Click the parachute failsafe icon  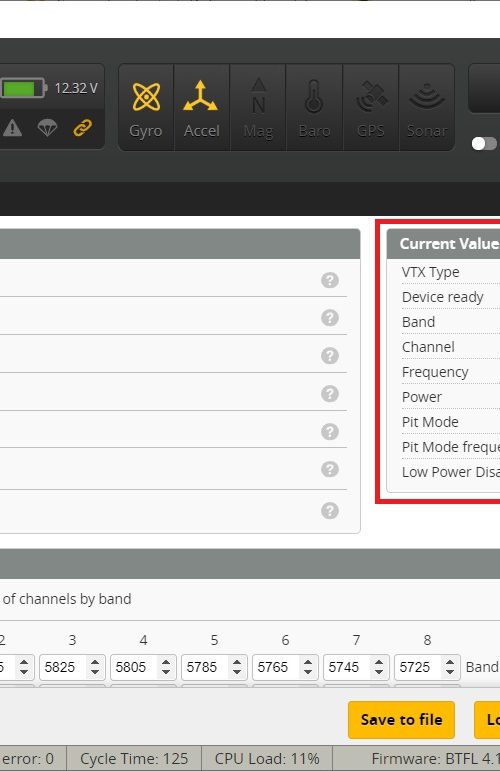pyautogui.click(x=47, y=128)
